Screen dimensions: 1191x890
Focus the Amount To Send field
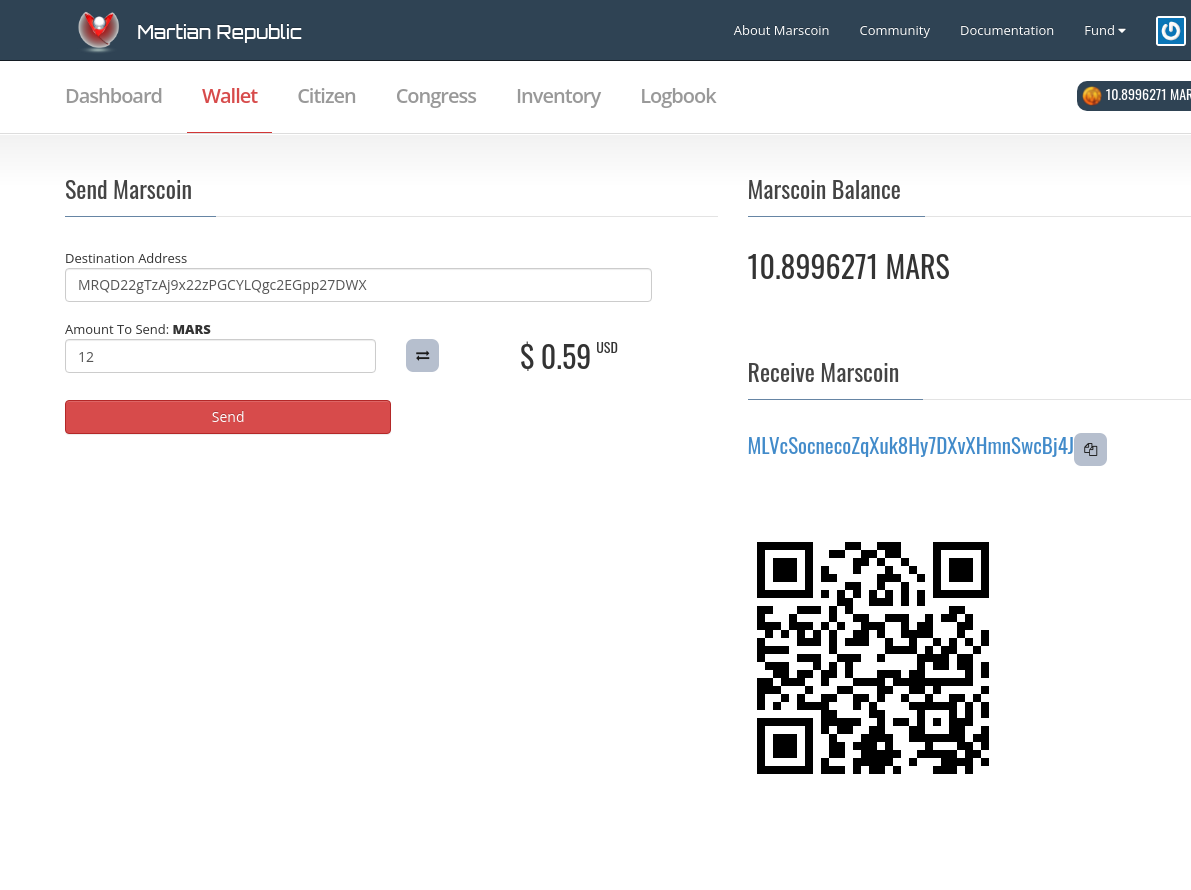(220, 356)
